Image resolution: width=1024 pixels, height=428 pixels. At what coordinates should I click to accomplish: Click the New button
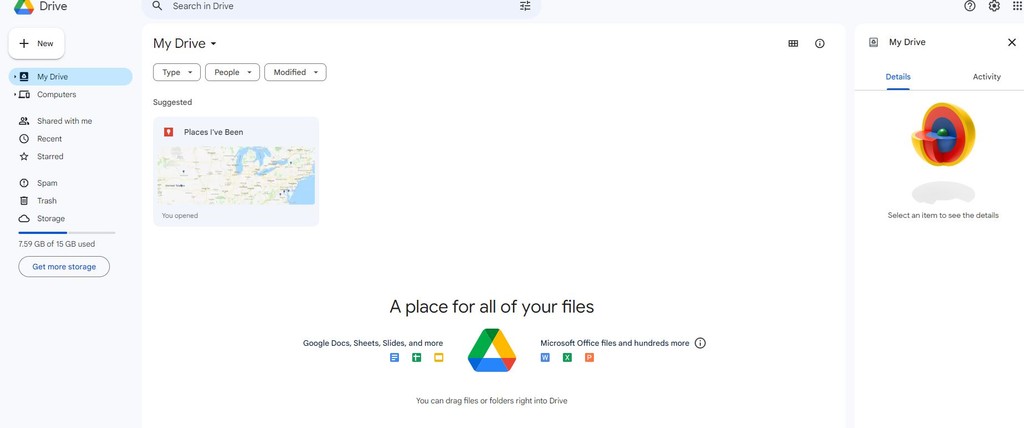[37, 44]
